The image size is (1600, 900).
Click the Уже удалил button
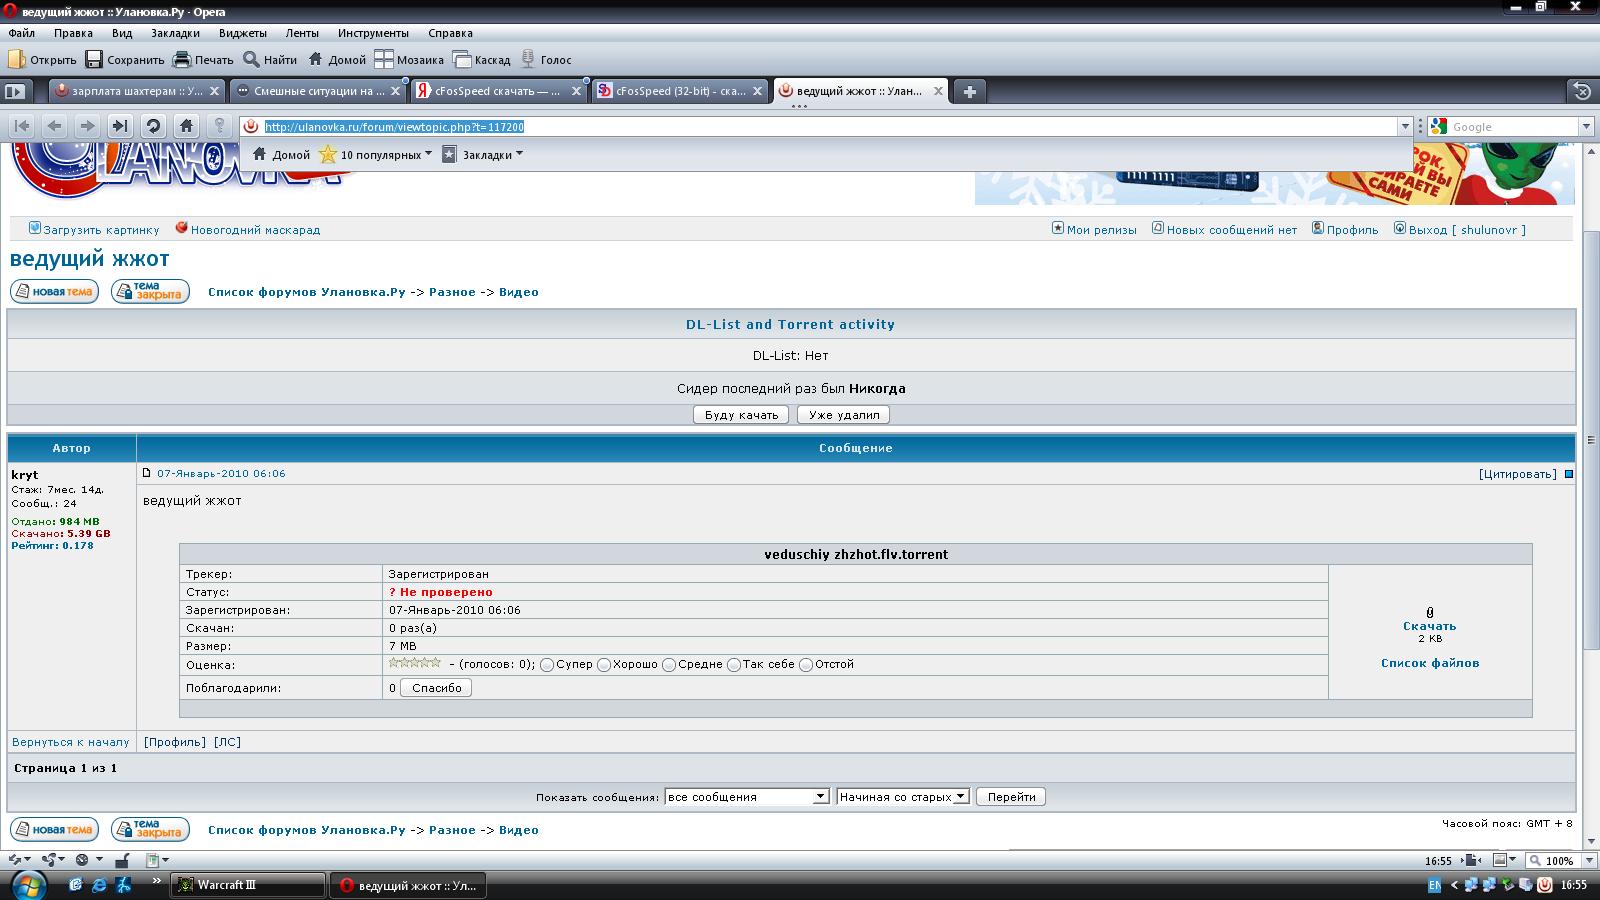(844, 415)
